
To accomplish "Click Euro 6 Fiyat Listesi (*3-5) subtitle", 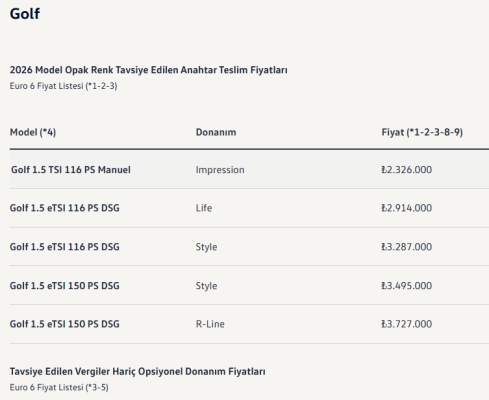I will point(59,387).
